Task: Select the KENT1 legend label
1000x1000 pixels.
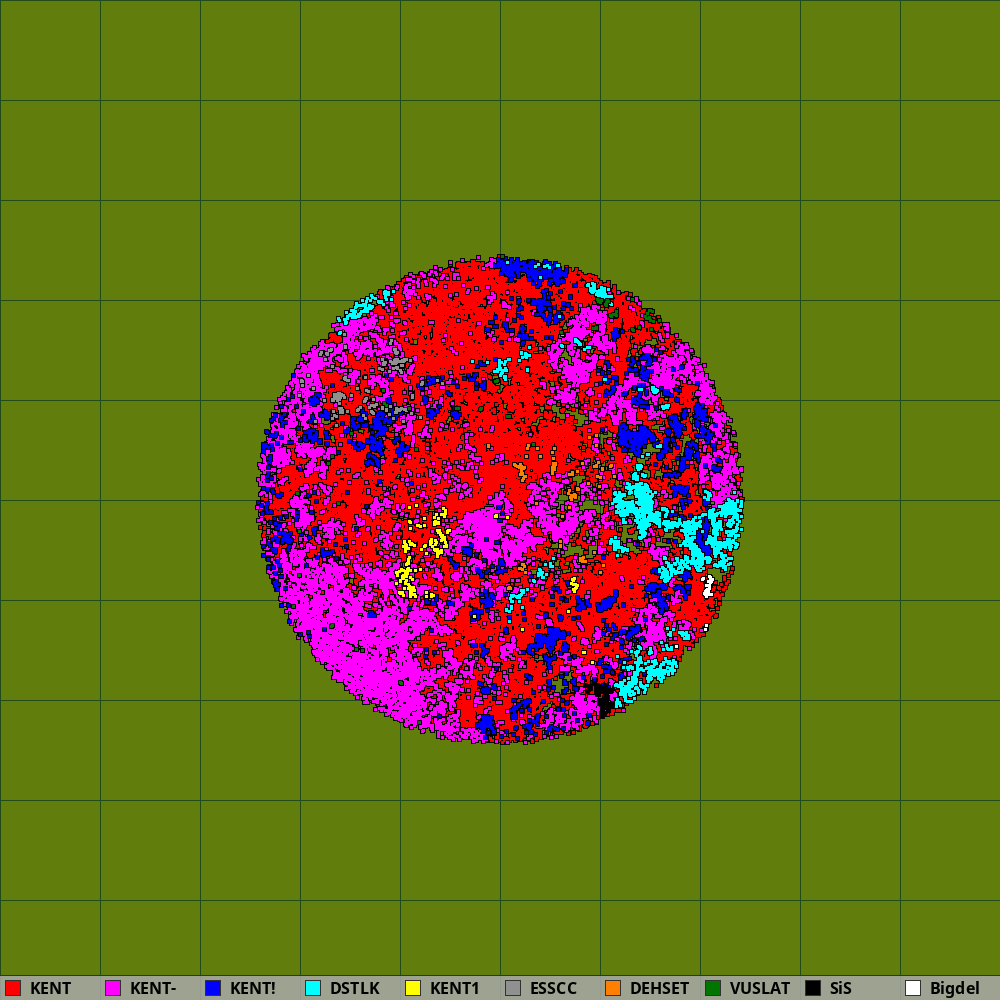Action: pos(455,989)
